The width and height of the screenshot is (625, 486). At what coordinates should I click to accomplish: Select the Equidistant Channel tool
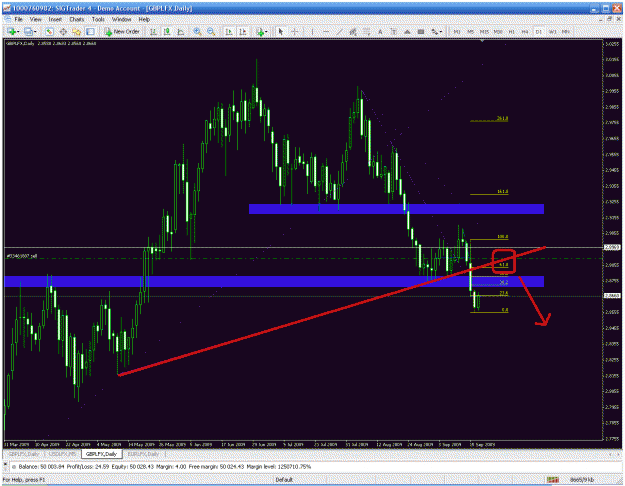point(353,32)
